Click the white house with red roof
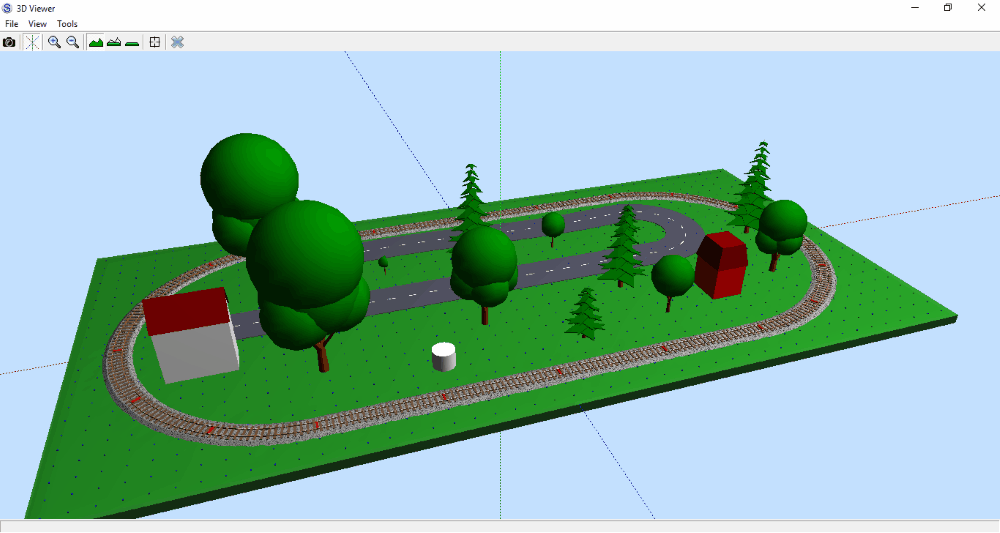 191,335
